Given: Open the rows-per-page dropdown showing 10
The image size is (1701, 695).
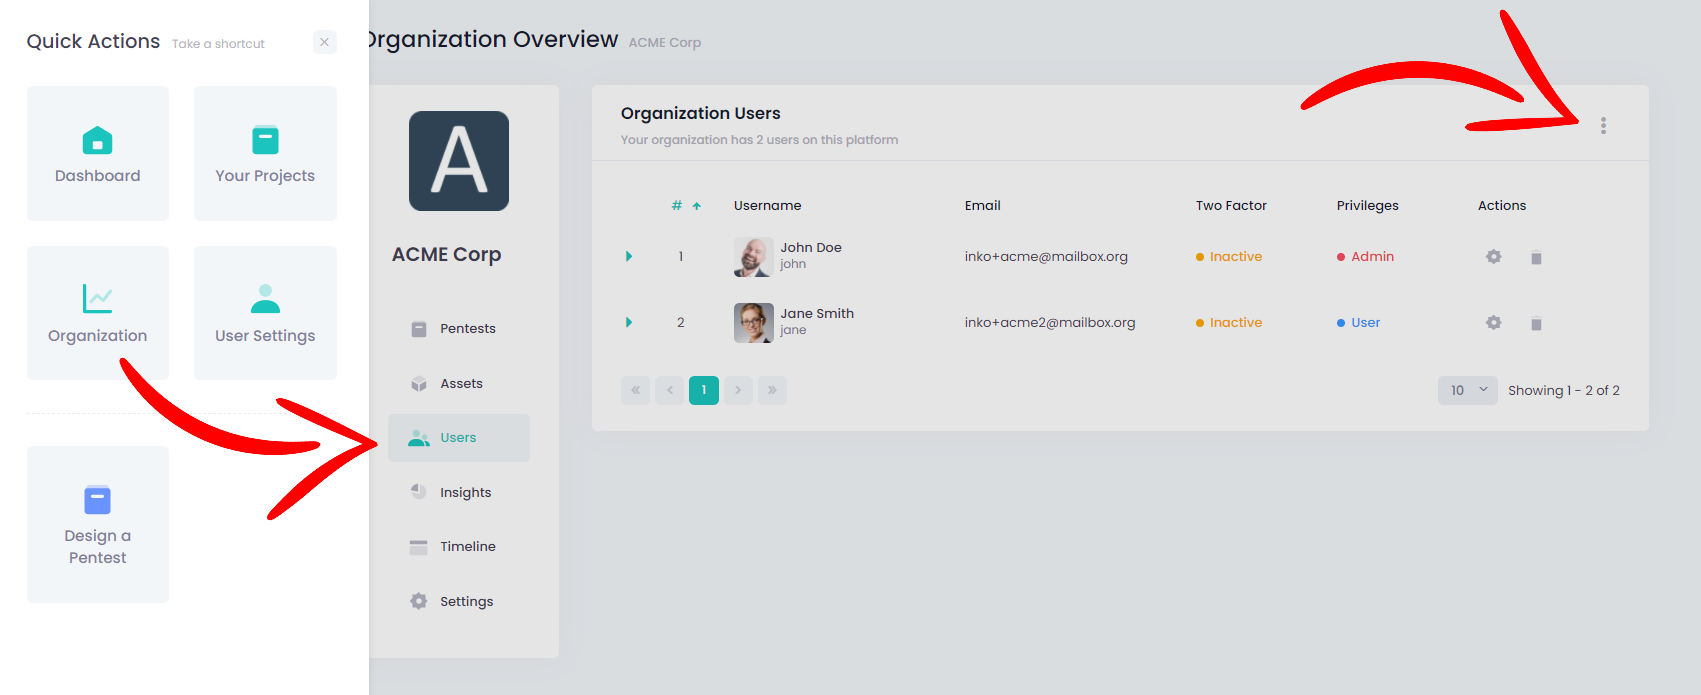Looking at the screenshot, I should 1467,390.
